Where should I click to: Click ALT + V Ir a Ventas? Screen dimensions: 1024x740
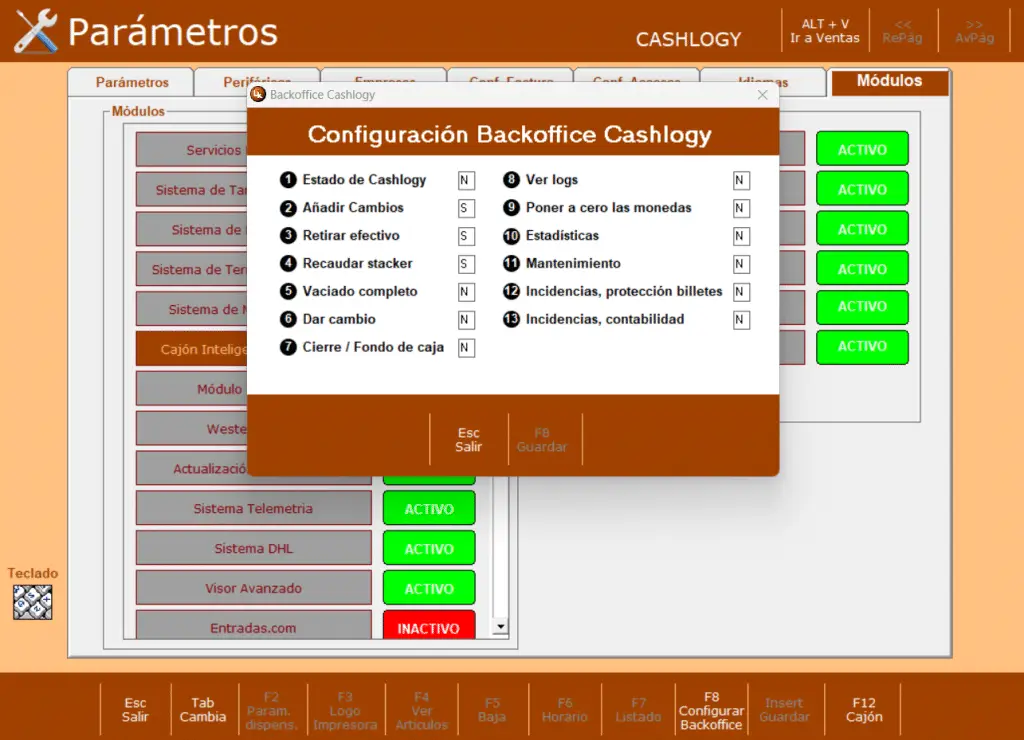tap(825, 31)
